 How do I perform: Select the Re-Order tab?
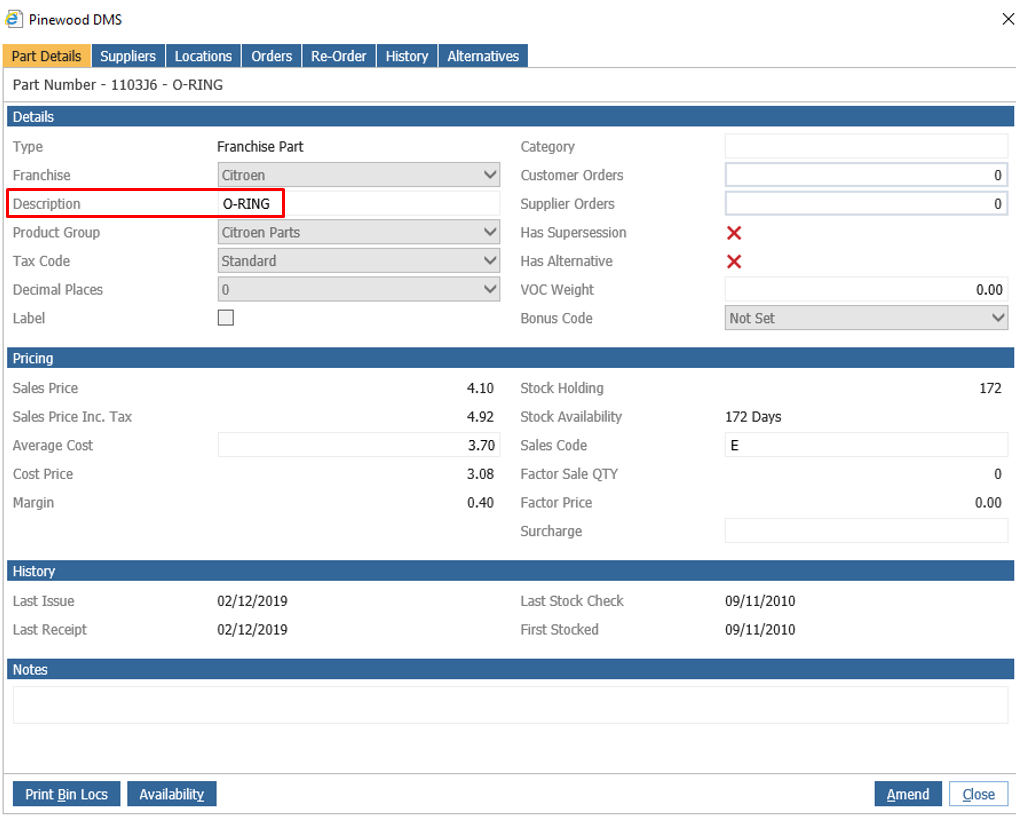(x=338, y=55)
